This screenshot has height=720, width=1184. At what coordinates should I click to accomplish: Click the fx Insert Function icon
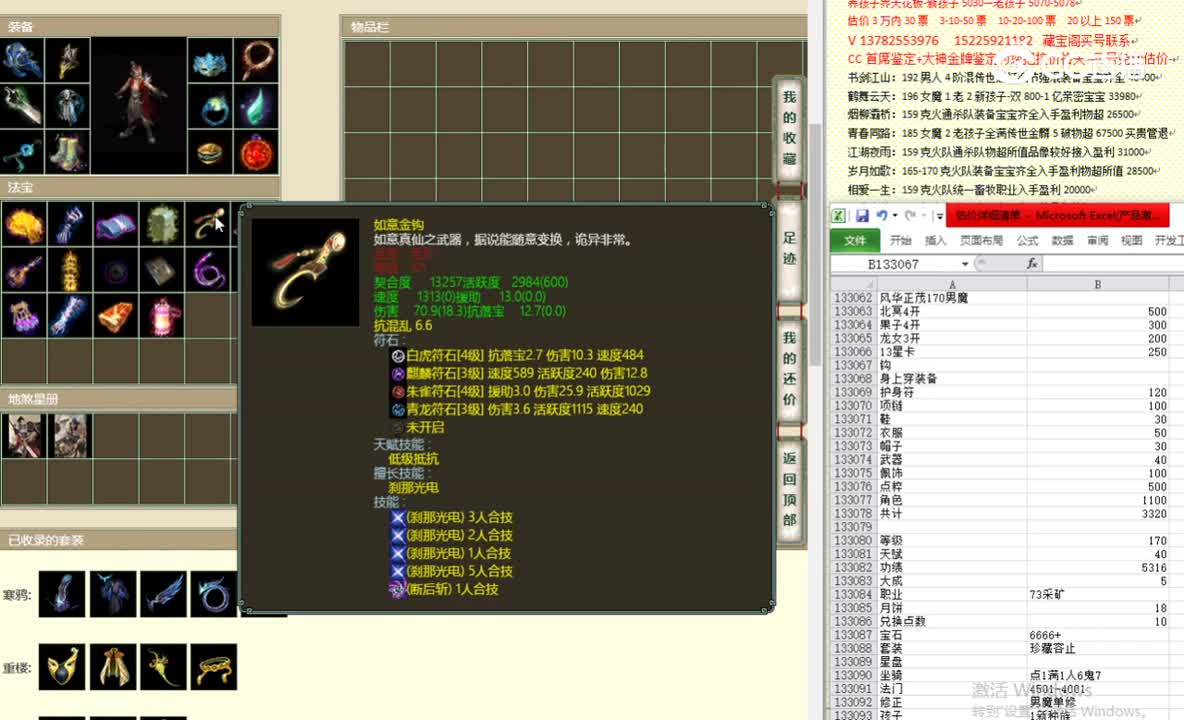click(x=1031, y=263)
